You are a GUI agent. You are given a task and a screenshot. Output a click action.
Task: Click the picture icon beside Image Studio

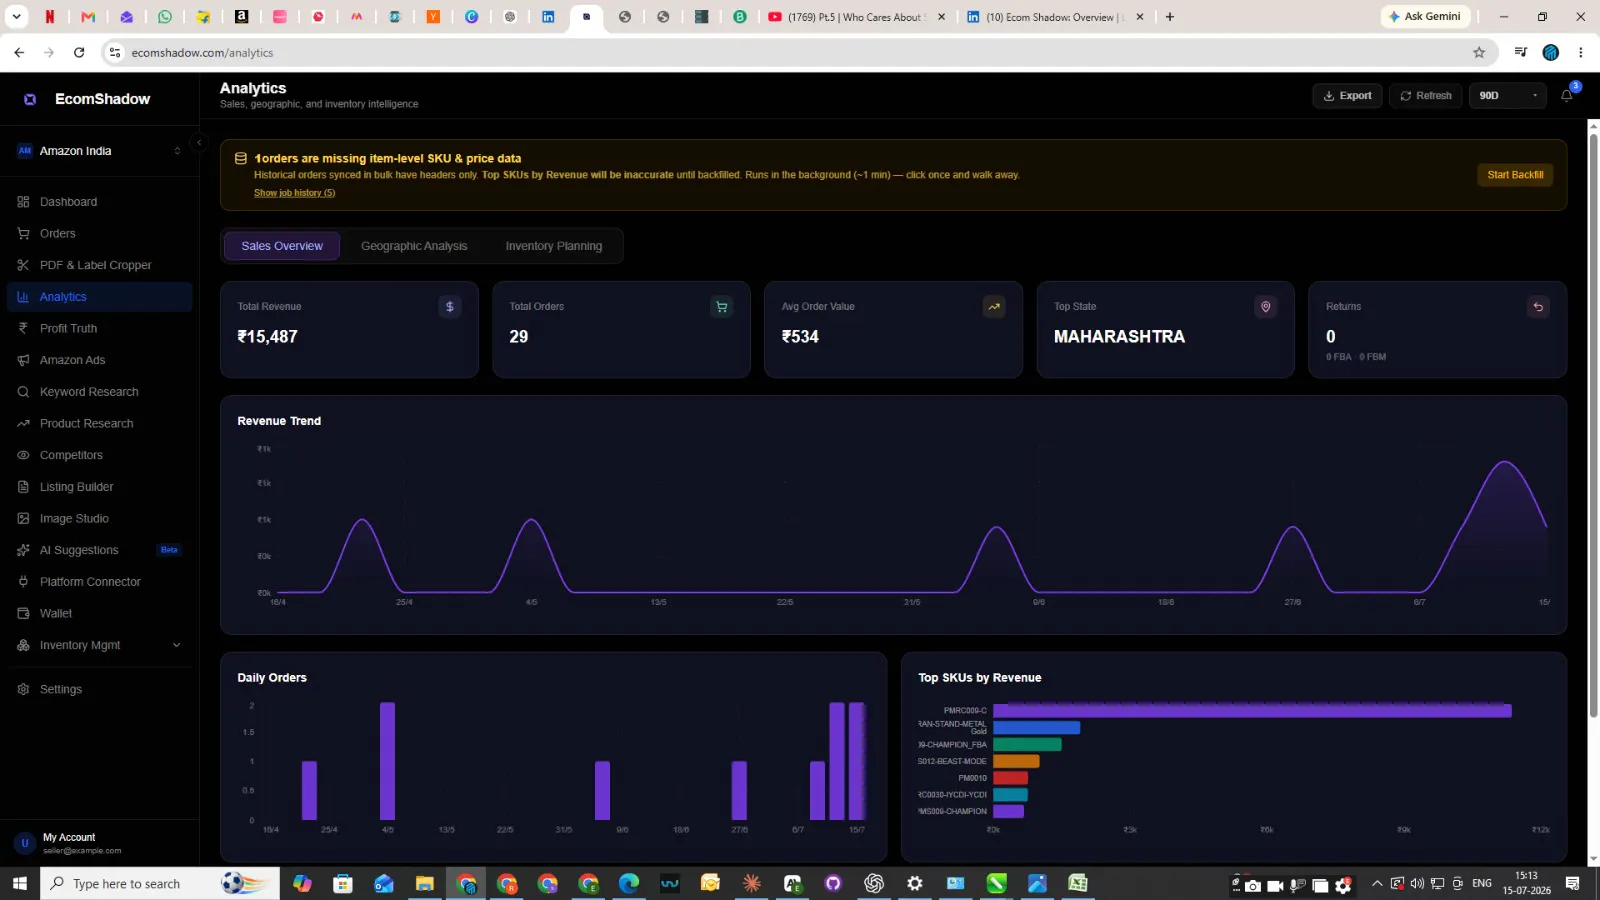pyautogui.click(x=23, y=519)
